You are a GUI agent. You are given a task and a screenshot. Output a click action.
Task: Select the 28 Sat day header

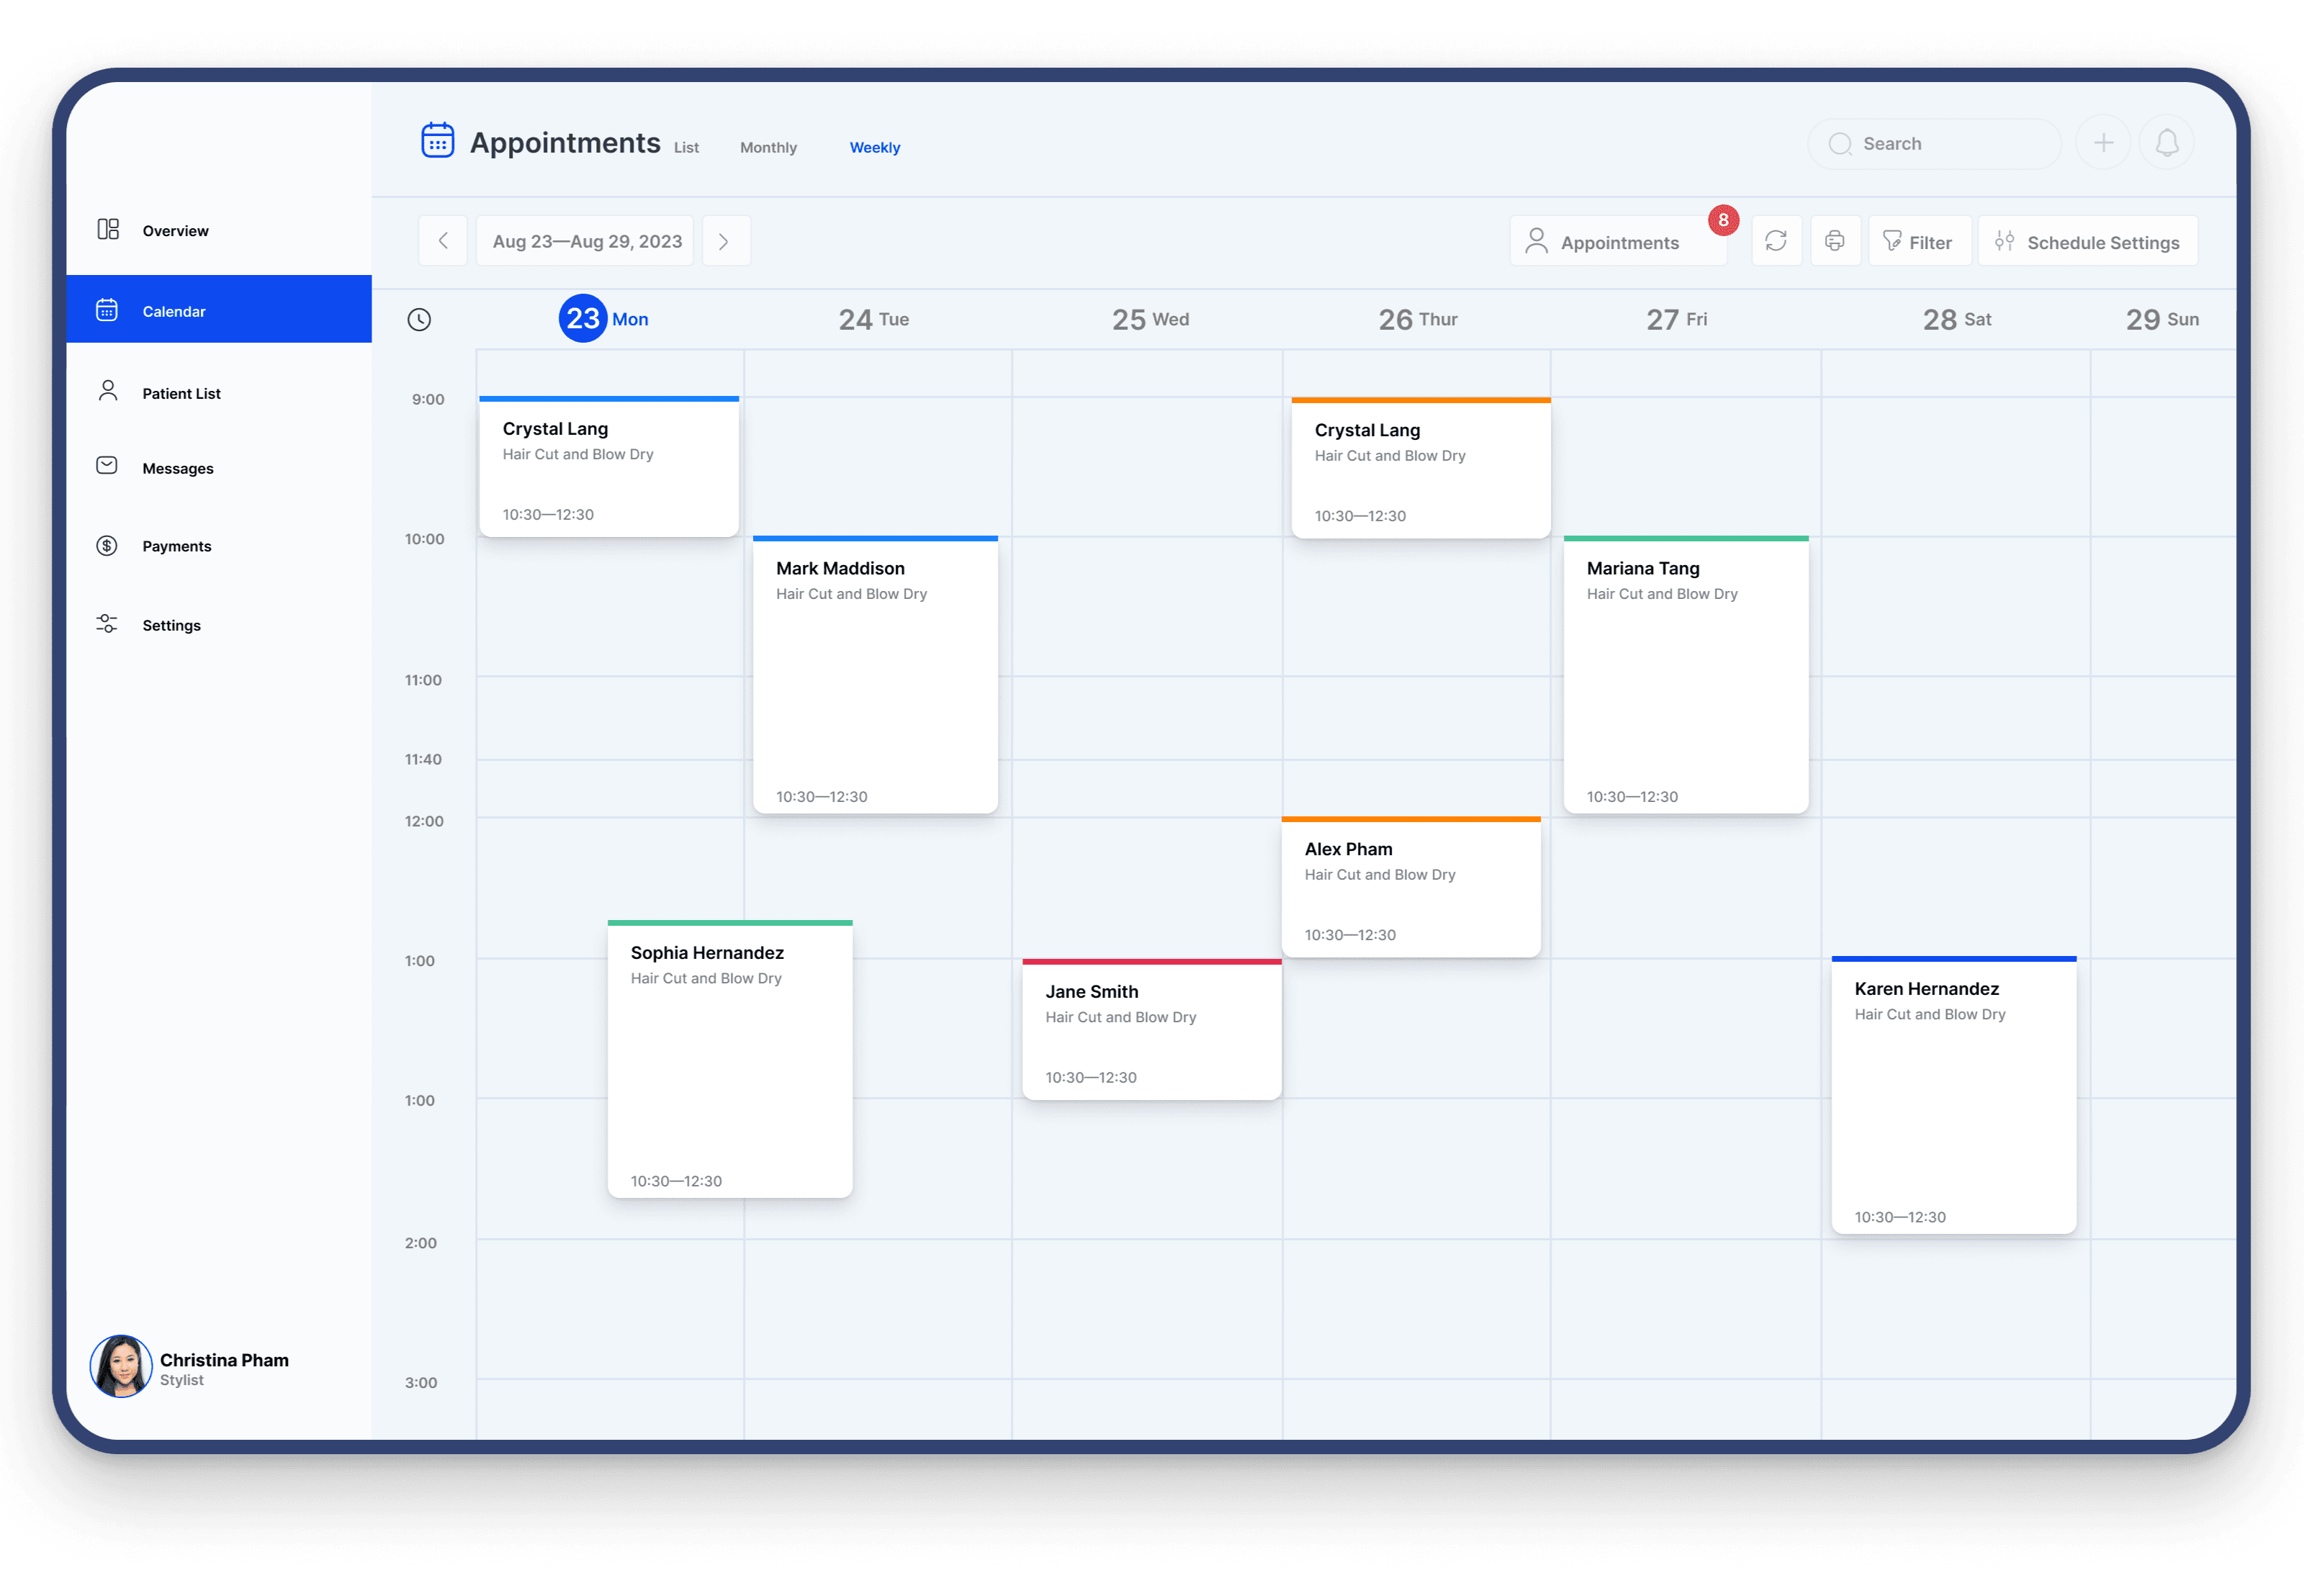[x=1957, y=319]
